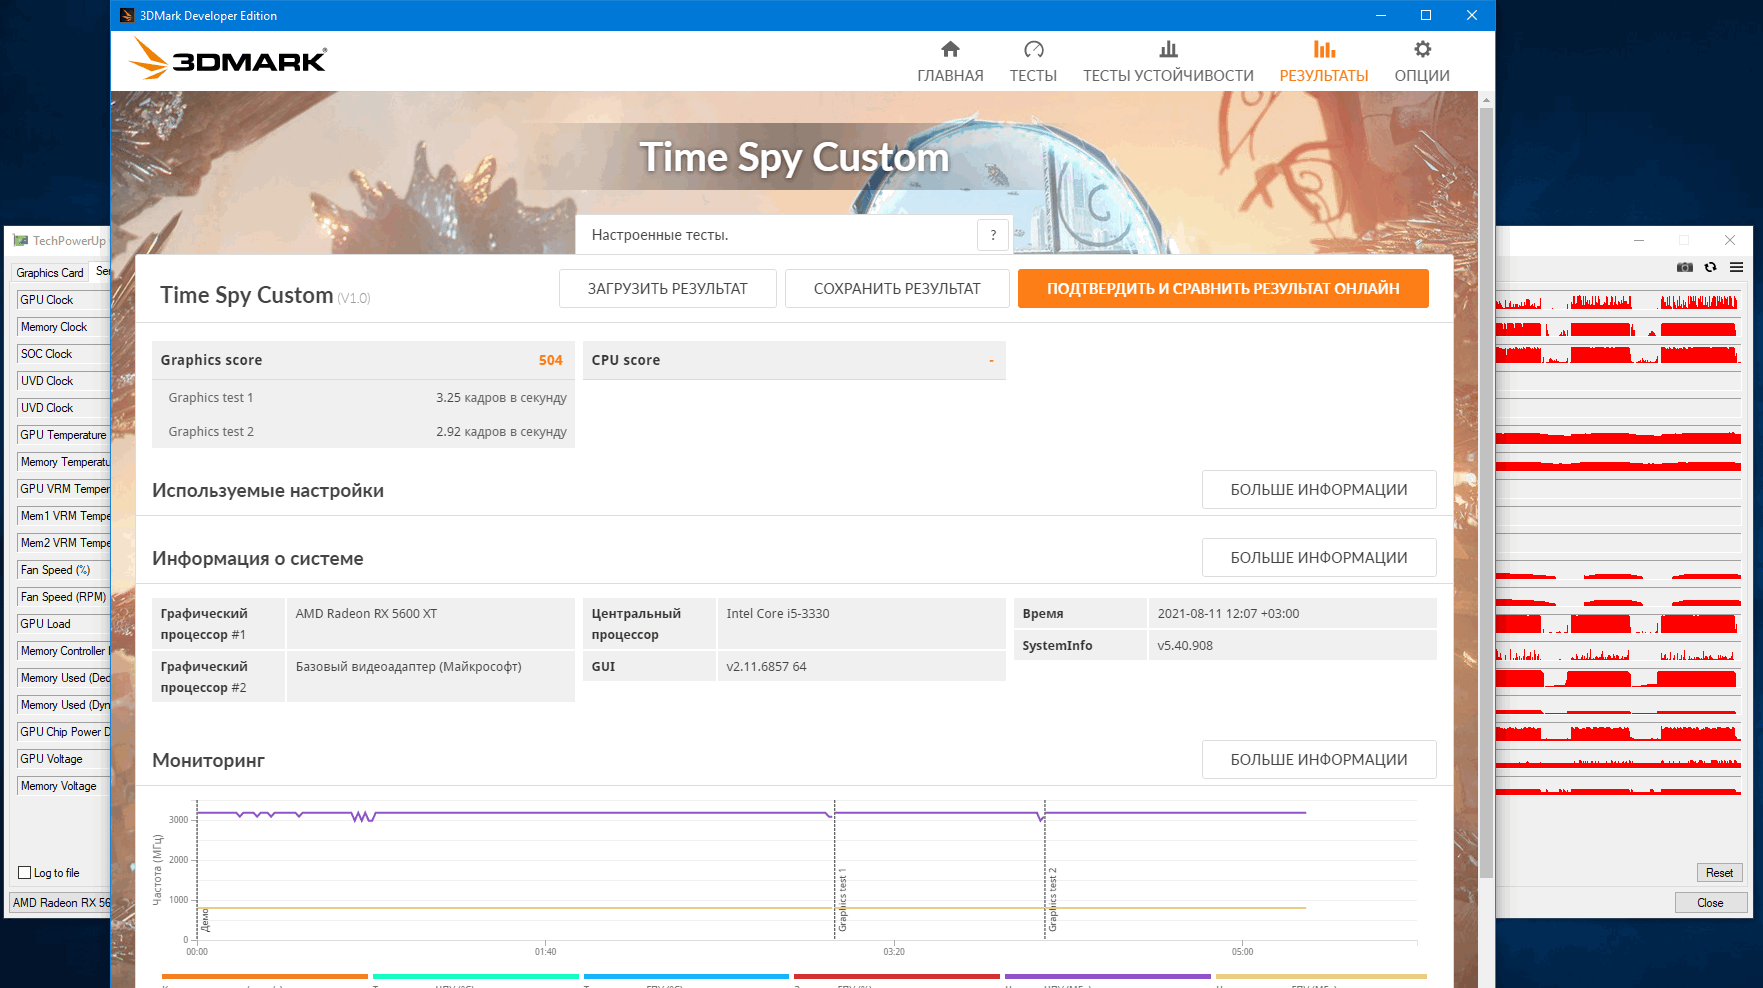Minimize the 3DMark Developer Edition window
The width and height of the screenshot is (1763, 988).
tap(1381, 15)
